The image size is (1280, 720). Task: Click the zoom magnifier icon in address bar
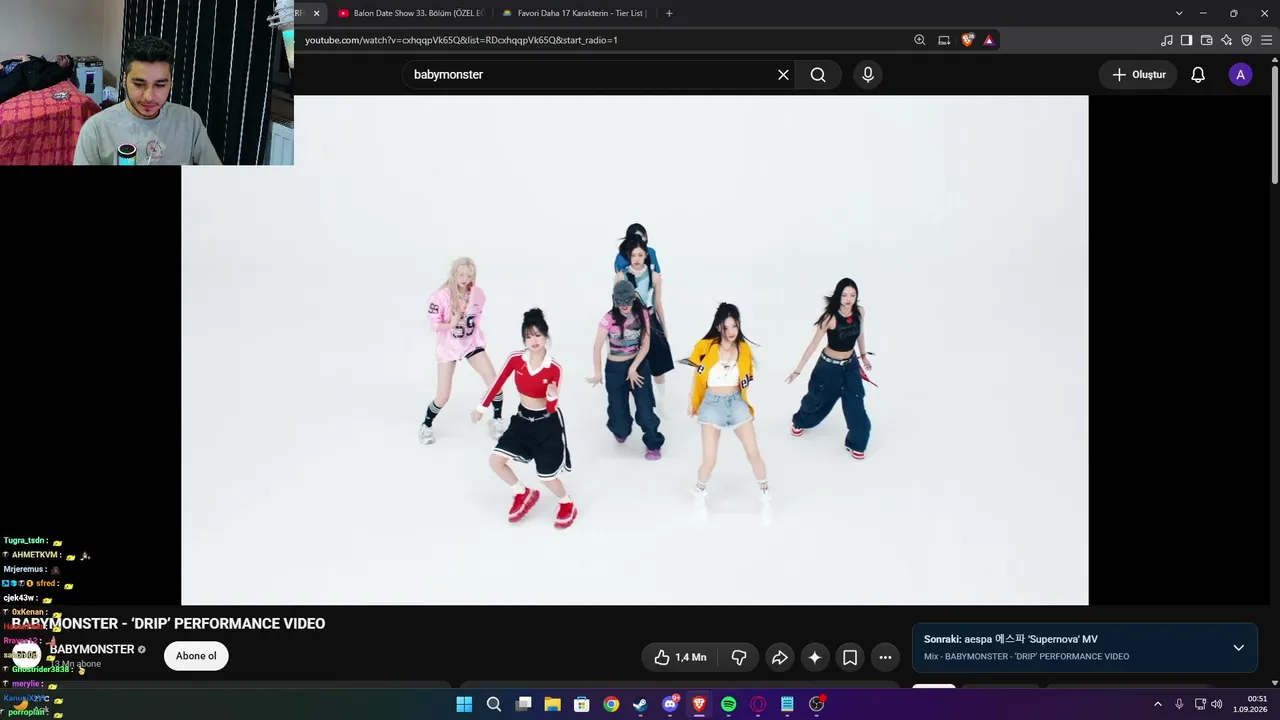coord(920,40)
